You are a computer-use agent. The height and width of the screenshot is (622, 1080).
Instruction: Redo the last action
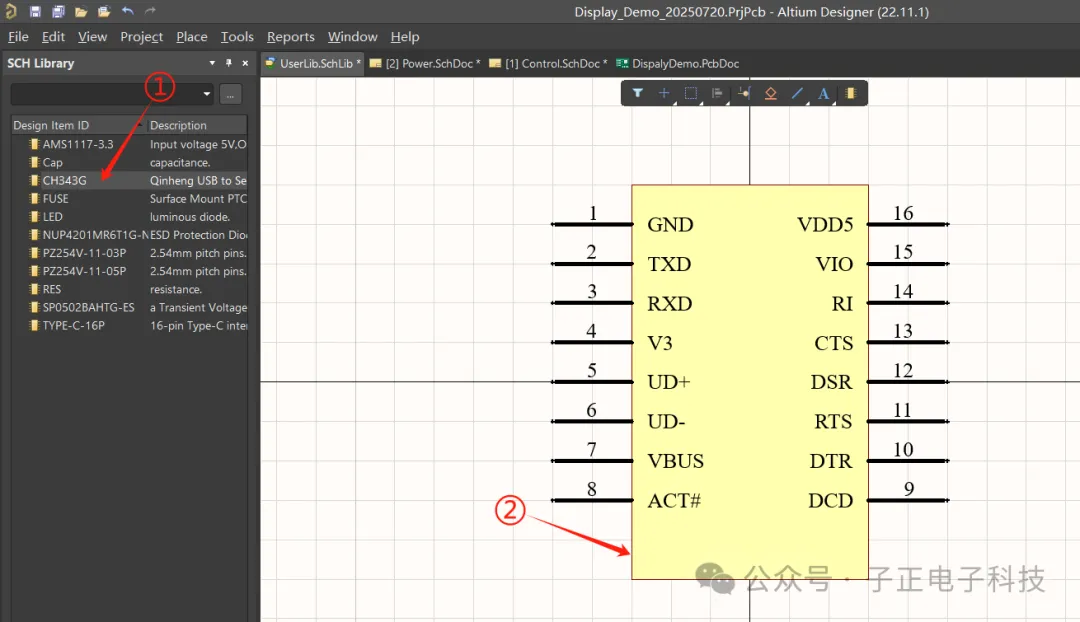click(150, 11)
